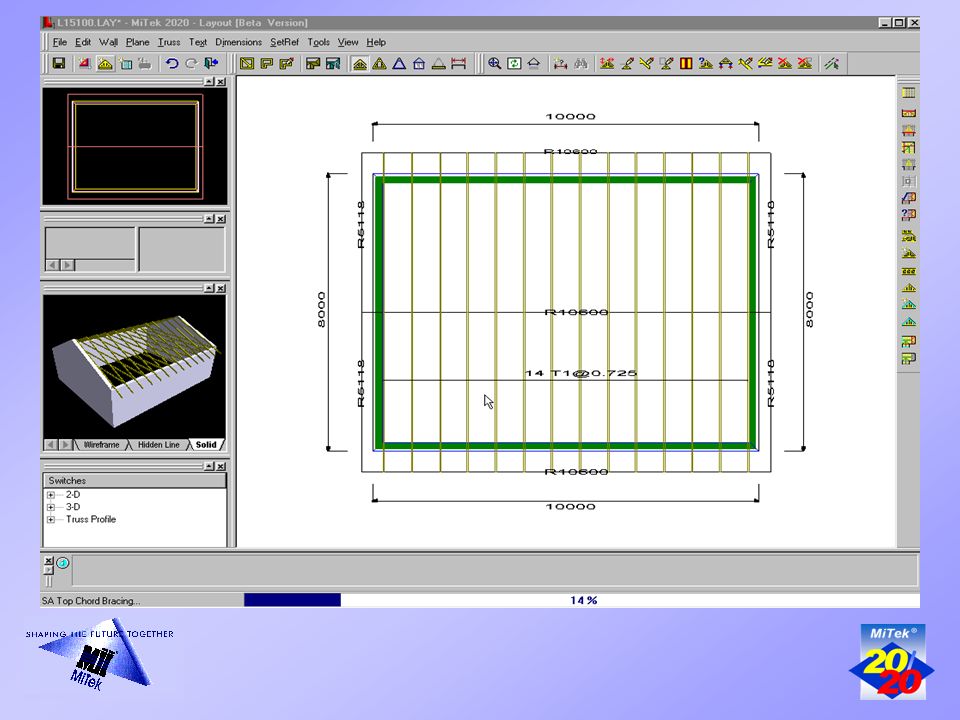960x720 pixels.
Task: Click the round icon in message panel
Action: [x=62, y=563]
